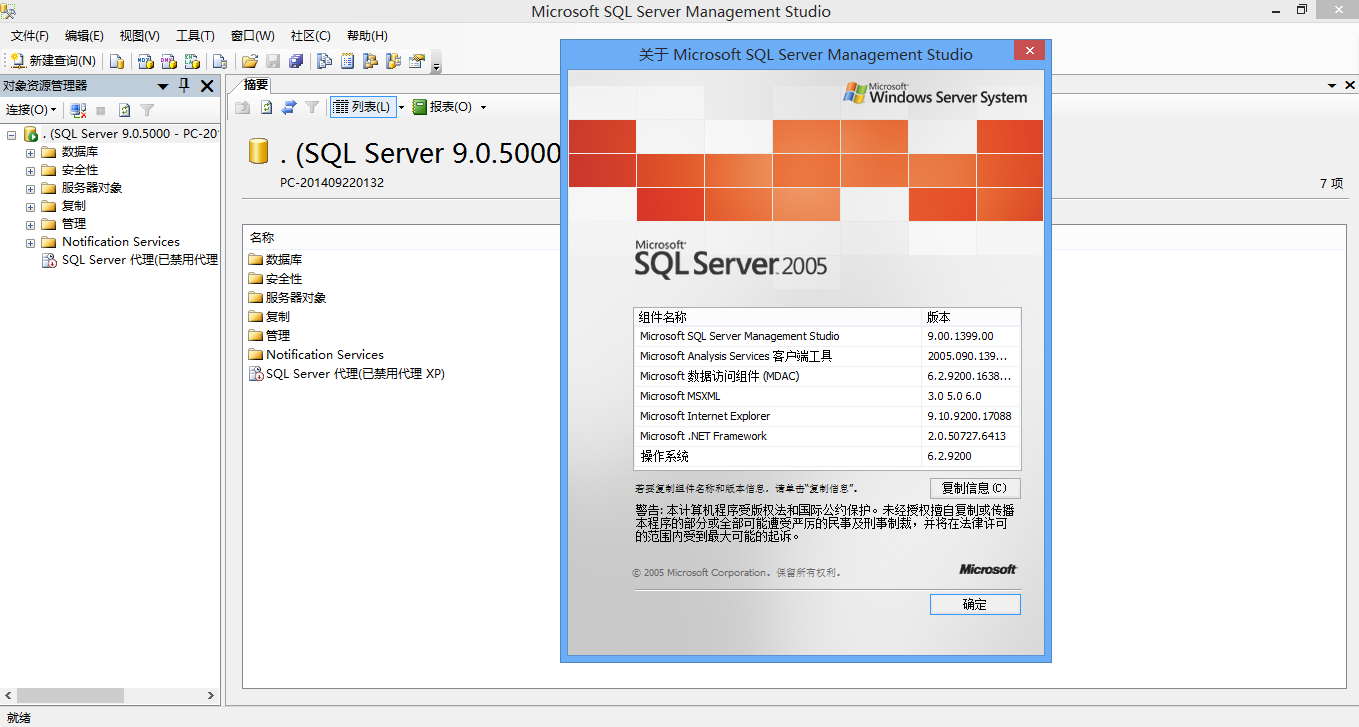Click 确定 to close the About dialog
This screenshot has width=1359, height=727.
[x=974, y=604]
